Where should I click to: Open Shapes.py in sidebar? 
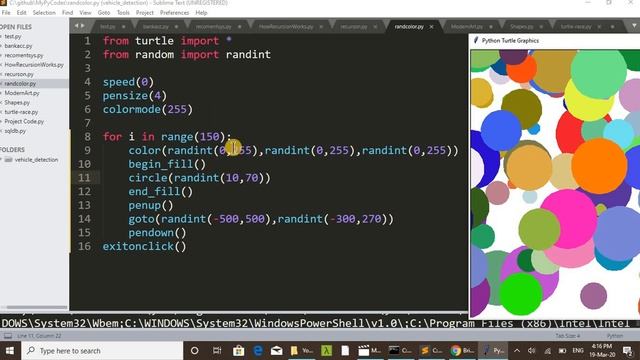click(x=17, y=102)
